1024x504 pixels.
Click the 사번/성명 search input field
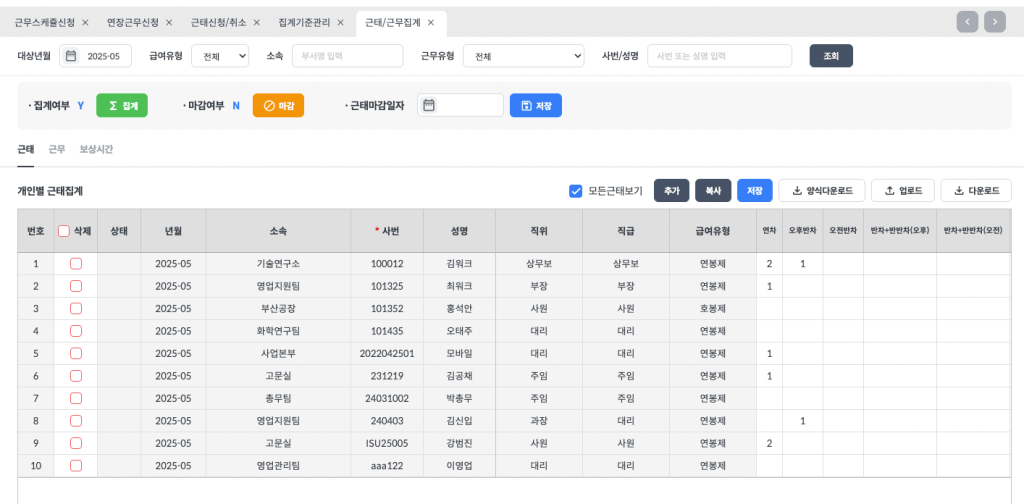point(720,56)
